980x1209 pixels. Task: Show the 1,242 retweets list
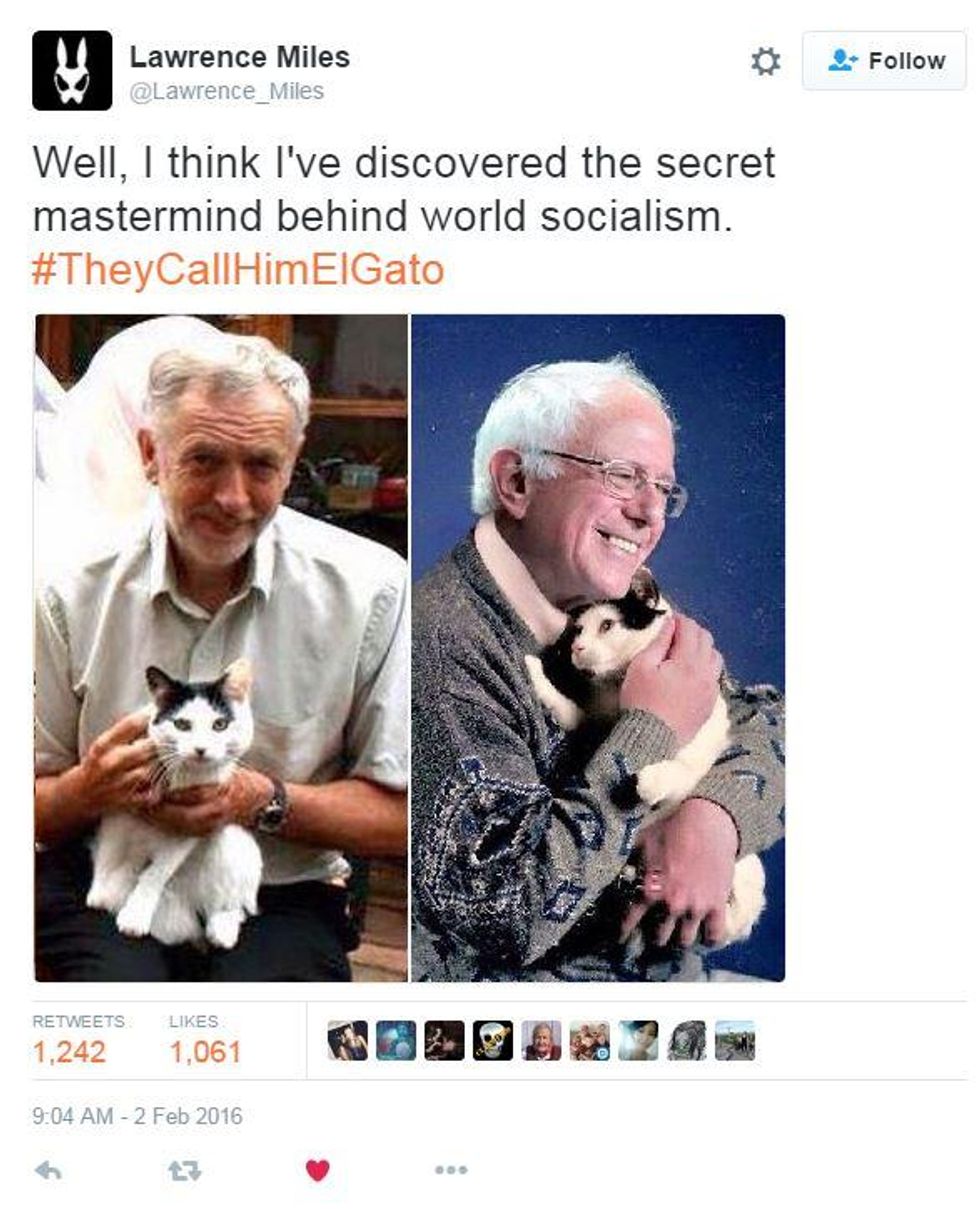click(78, 1040)
